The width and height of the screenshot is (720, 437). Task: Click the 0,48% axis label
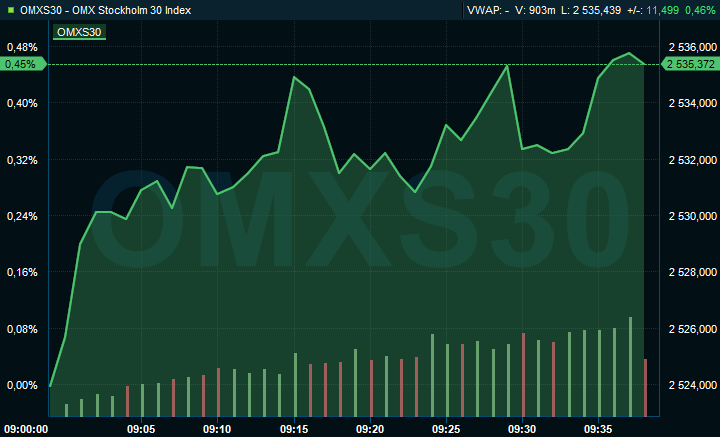pos(22,47)
